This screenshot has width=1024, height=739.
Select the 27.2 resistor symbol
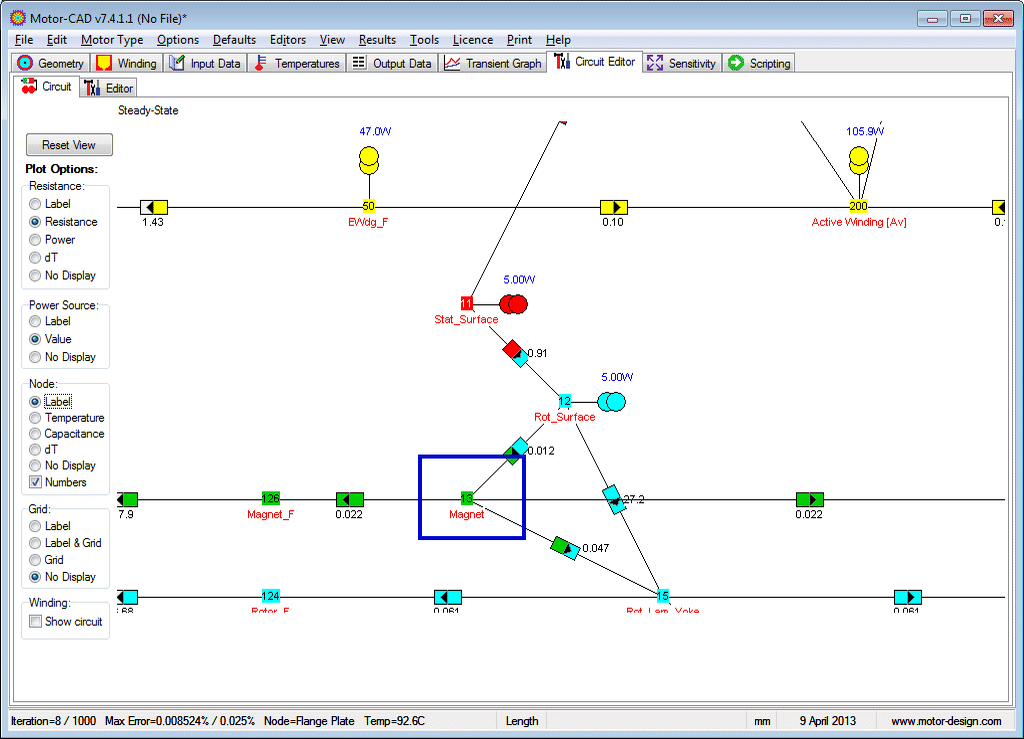[x=614, y=499]
